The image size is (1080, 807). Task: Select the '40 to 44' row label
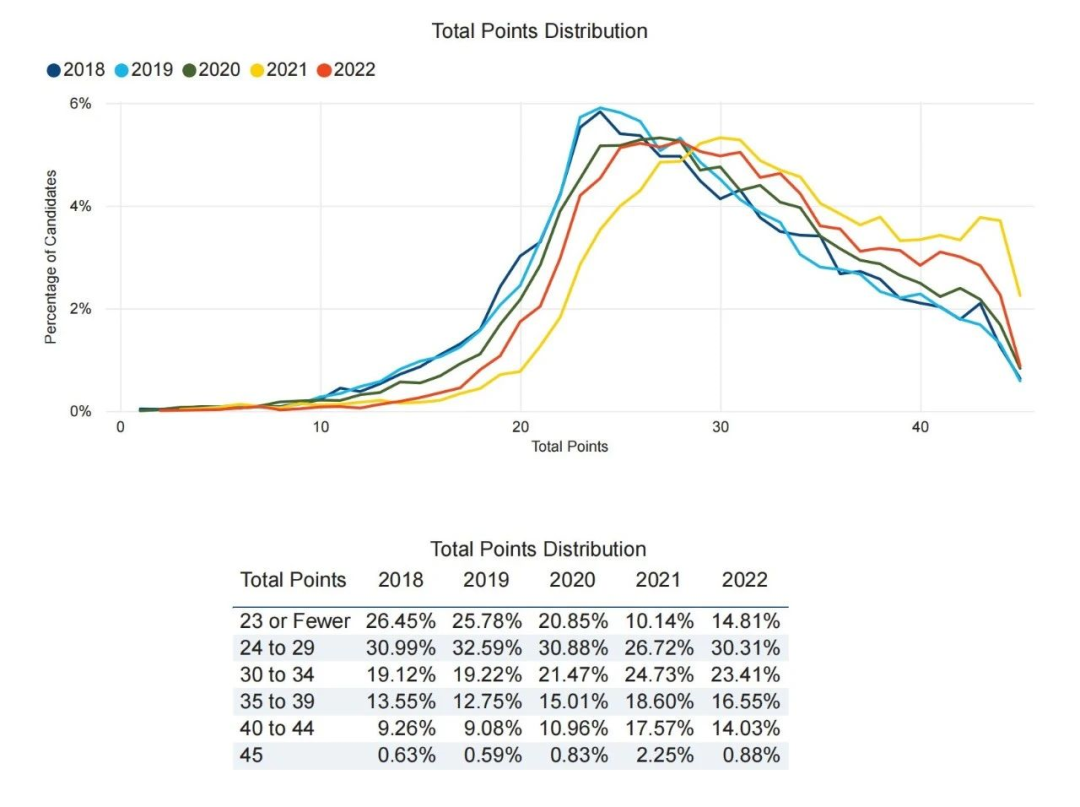click(277, 729)
